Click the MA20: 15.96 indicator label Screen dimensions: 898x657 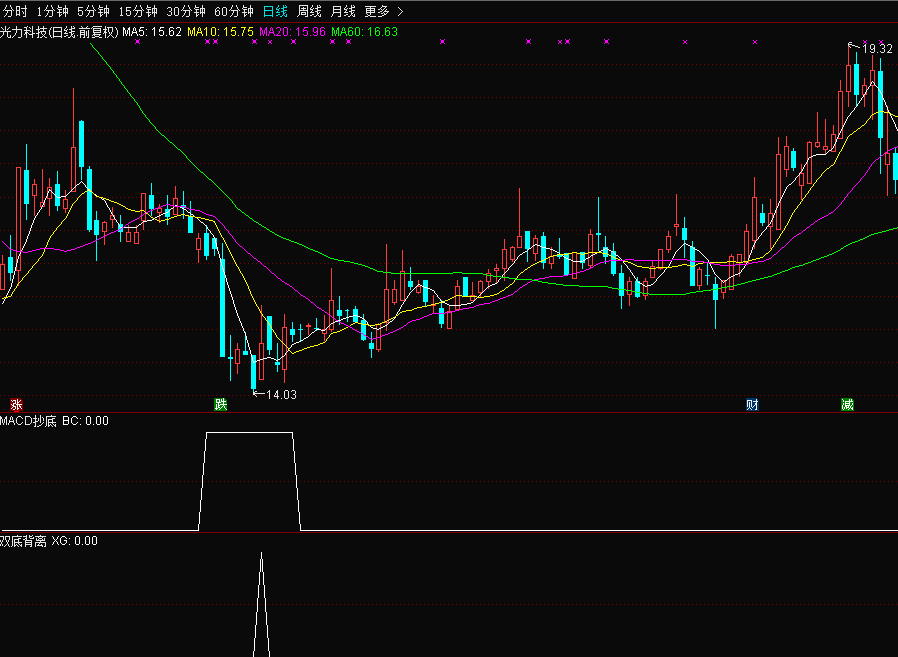pyautogui.click(x=292, y=32)
